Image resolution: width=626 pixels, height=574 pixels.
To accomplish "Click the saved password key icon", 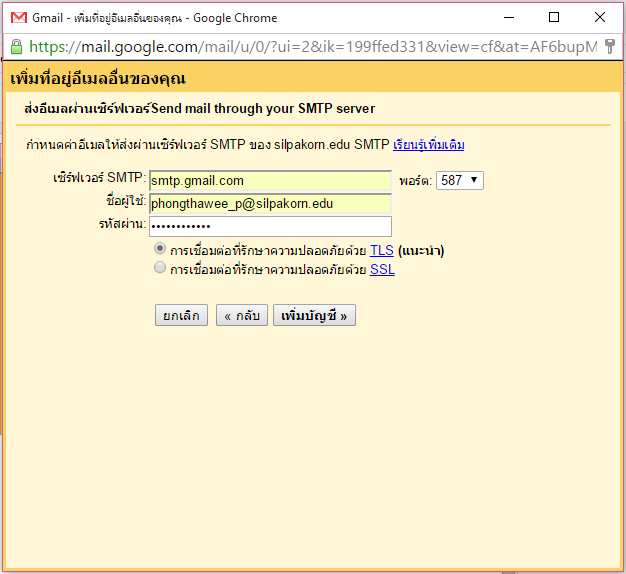I will [x=610, y=46].
